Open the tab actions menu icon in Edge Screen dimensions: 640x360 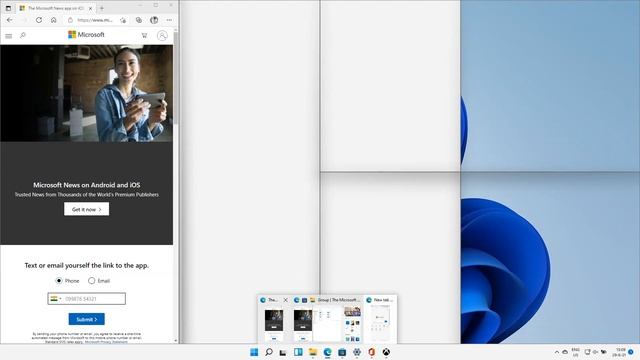point(8,8)
